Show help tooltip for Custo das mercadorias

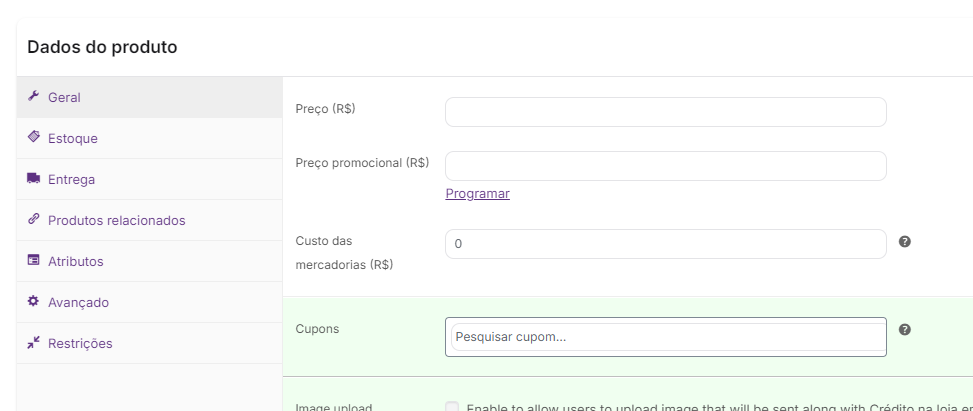point(905,242)
